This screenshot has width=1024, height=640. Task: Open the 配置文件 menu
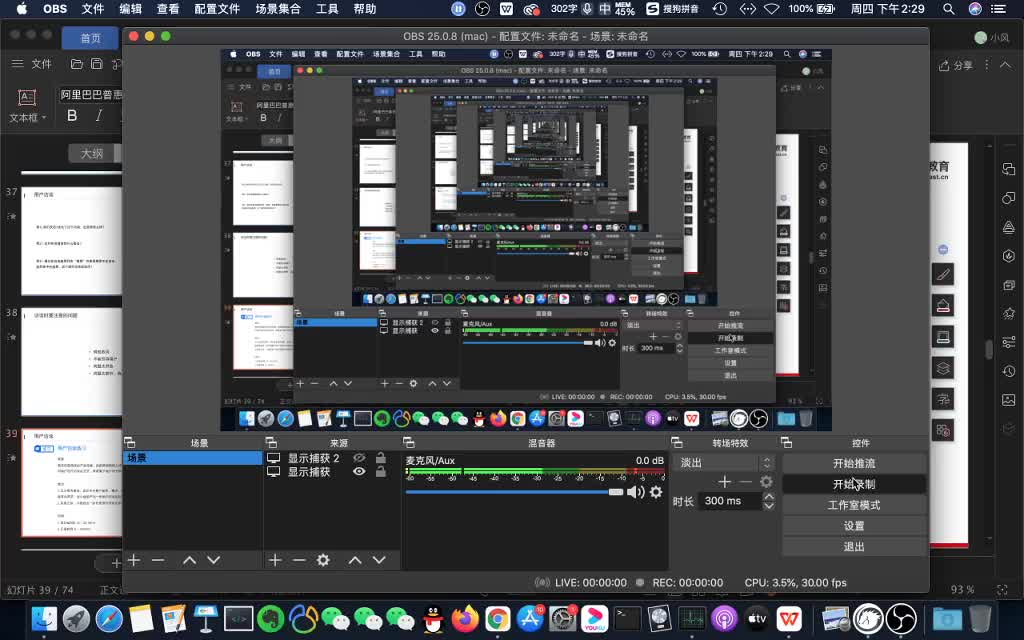(217, 8)
